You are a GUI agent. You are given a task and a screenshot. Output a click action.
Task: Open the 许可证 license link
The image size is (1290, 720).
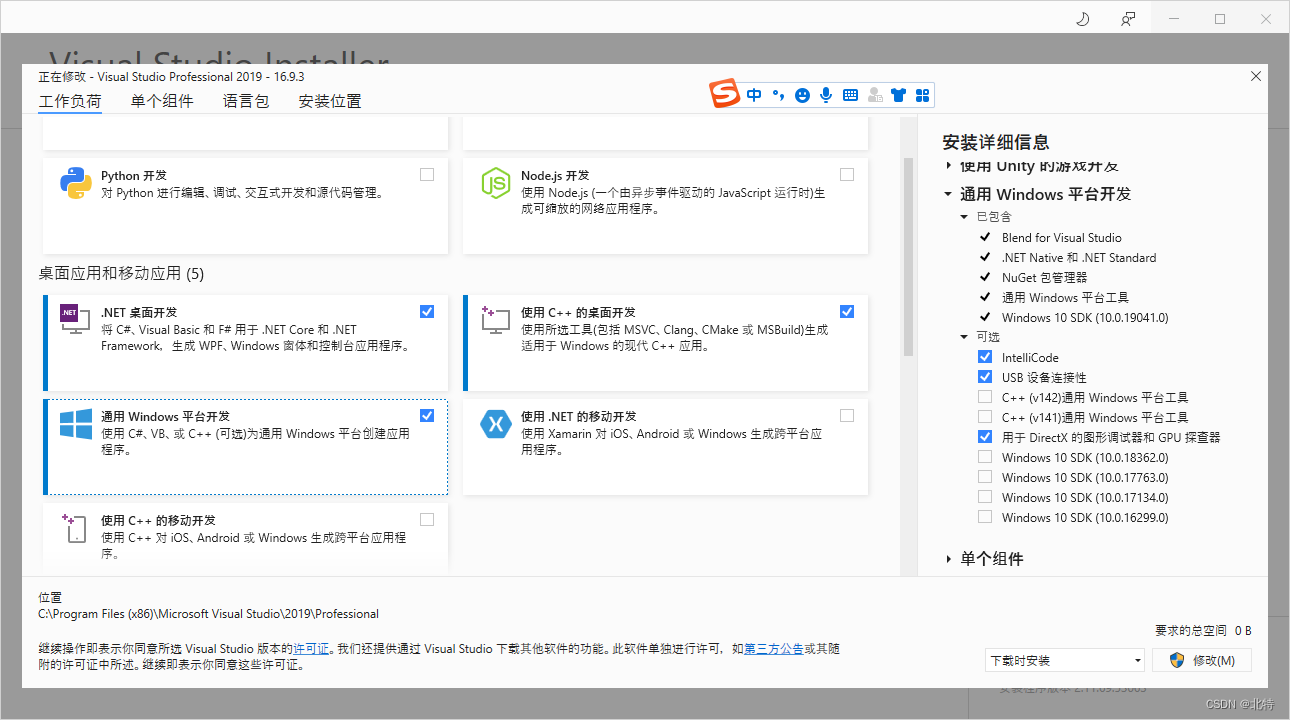coord(311,649)
